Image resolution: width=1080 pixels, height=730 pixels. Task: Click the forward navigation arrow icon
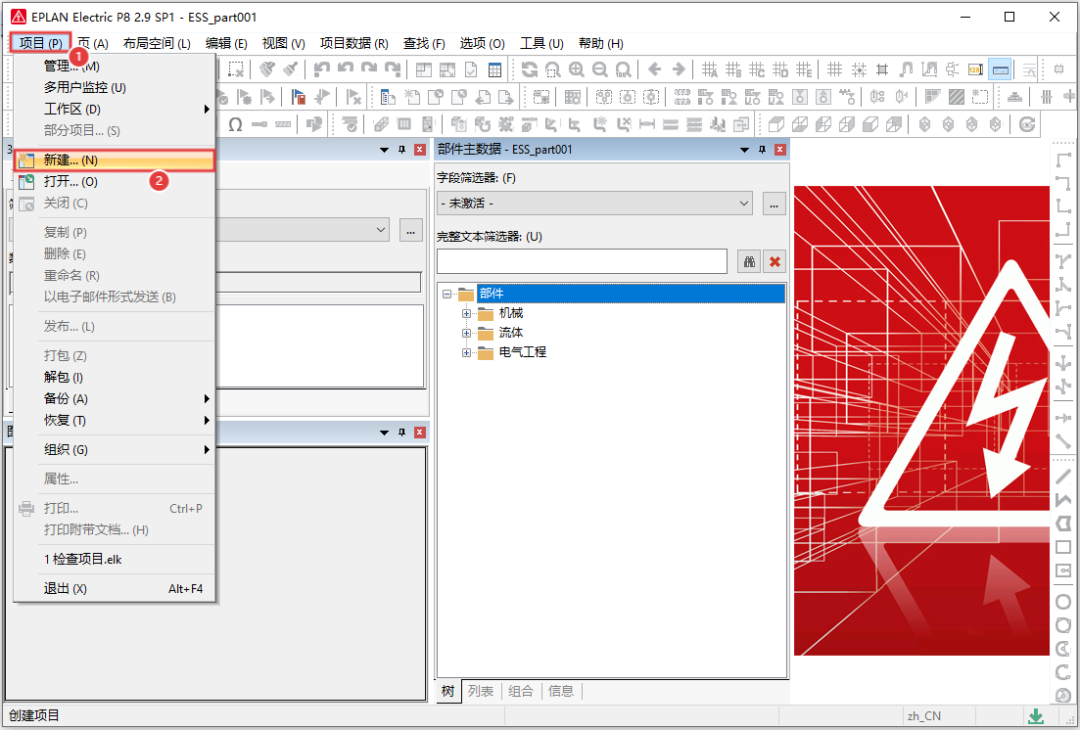pos(677,69)
